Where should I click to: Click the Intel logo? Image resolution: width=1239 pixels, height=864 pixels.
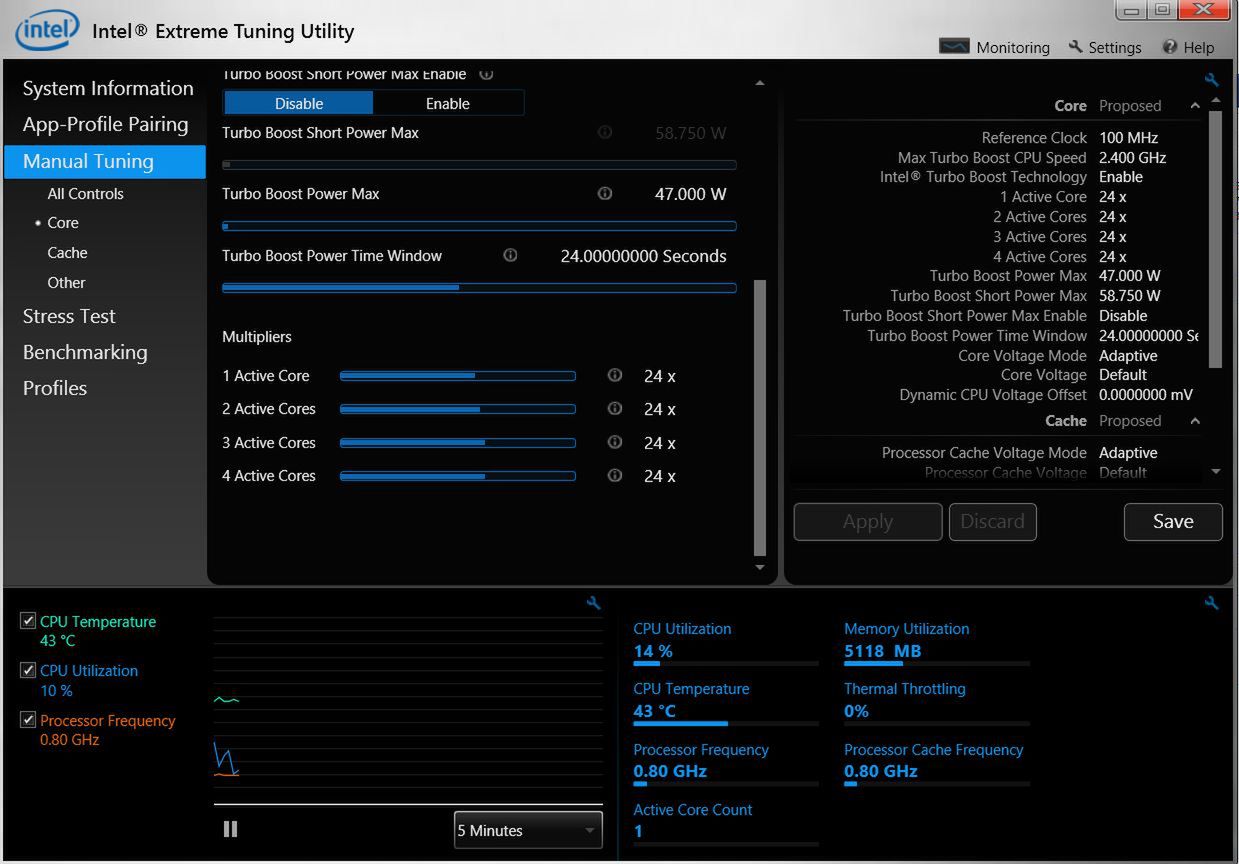pos(46,31)
